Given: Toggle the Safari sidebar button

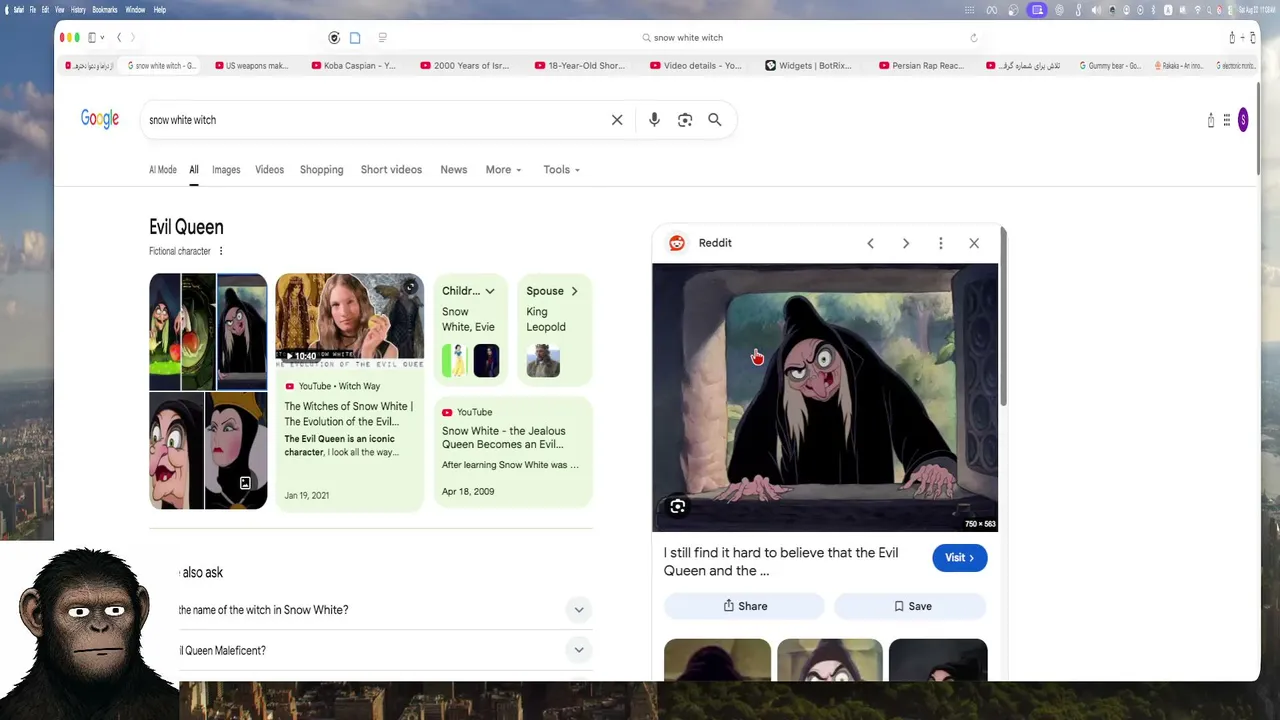Looking at the screenshot, I should 91,38.
